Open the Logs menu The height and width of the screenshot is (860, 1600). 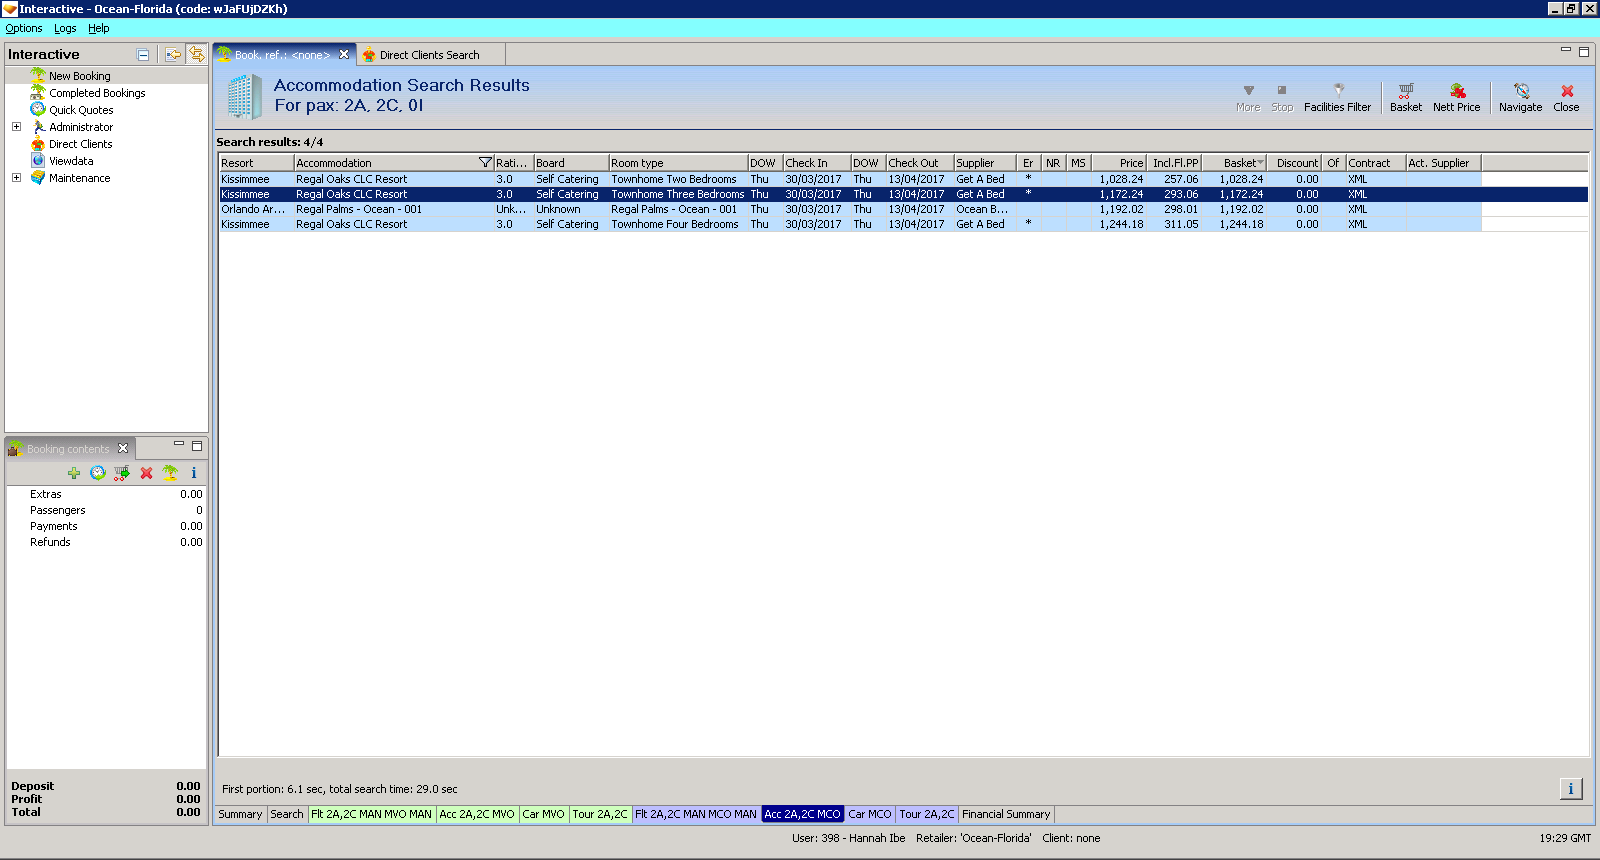pyautogui.click(x=65, y=28)
